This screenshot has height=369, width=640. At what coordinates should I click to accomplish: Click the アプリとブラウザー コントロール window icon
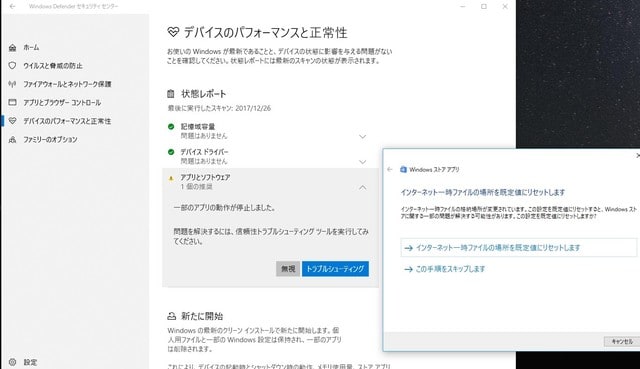pyautogui.click(x=13, y=102)
